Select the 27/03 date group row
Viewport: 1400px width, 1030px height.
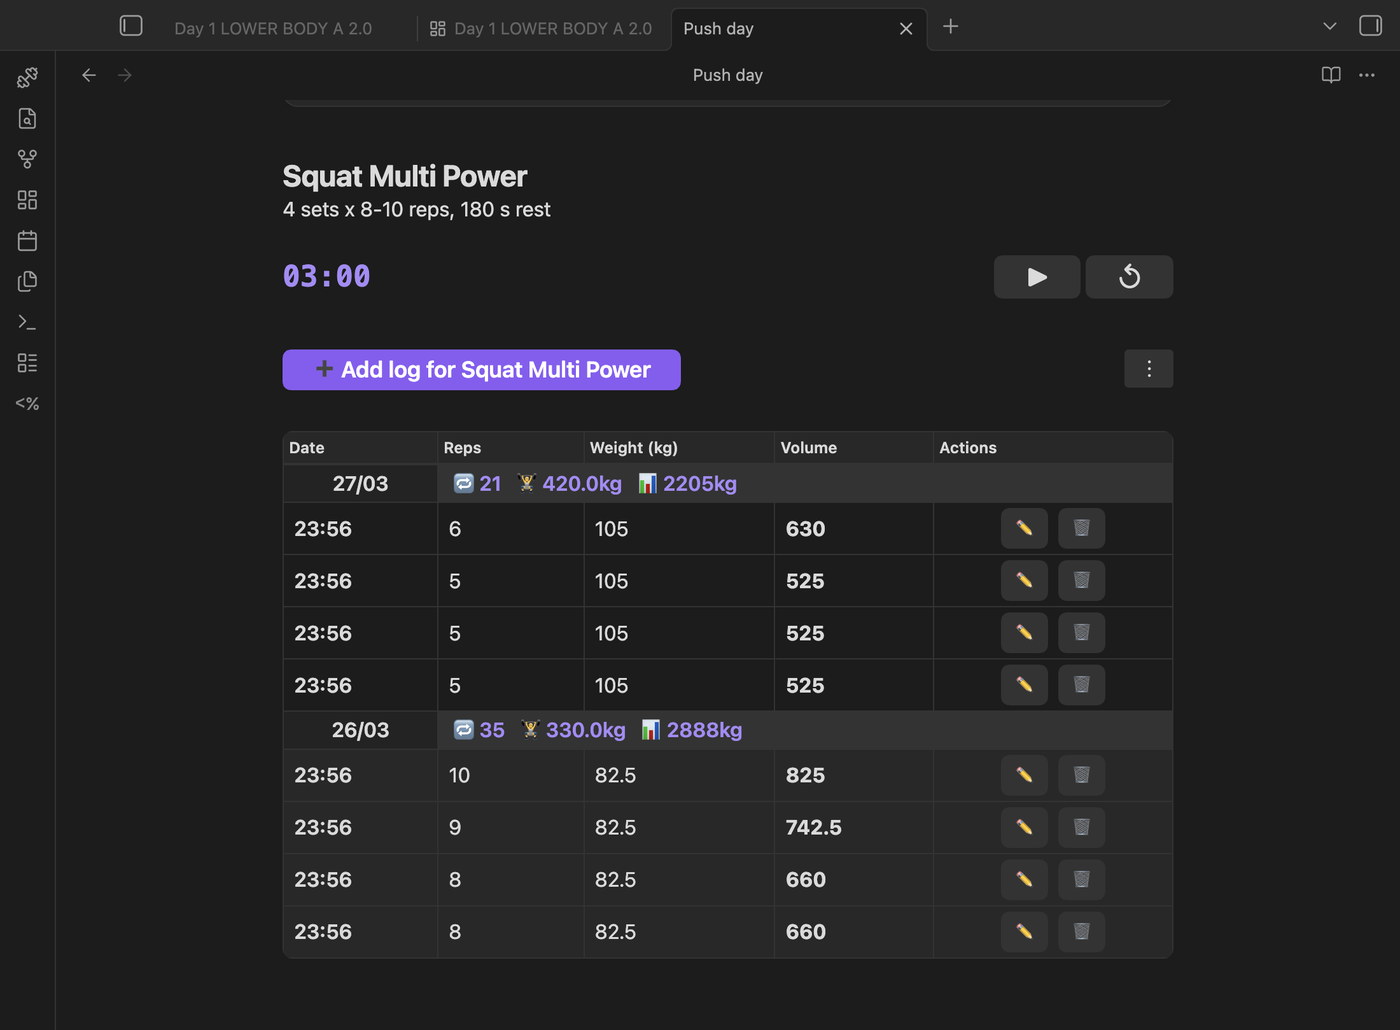pos(728,484)
